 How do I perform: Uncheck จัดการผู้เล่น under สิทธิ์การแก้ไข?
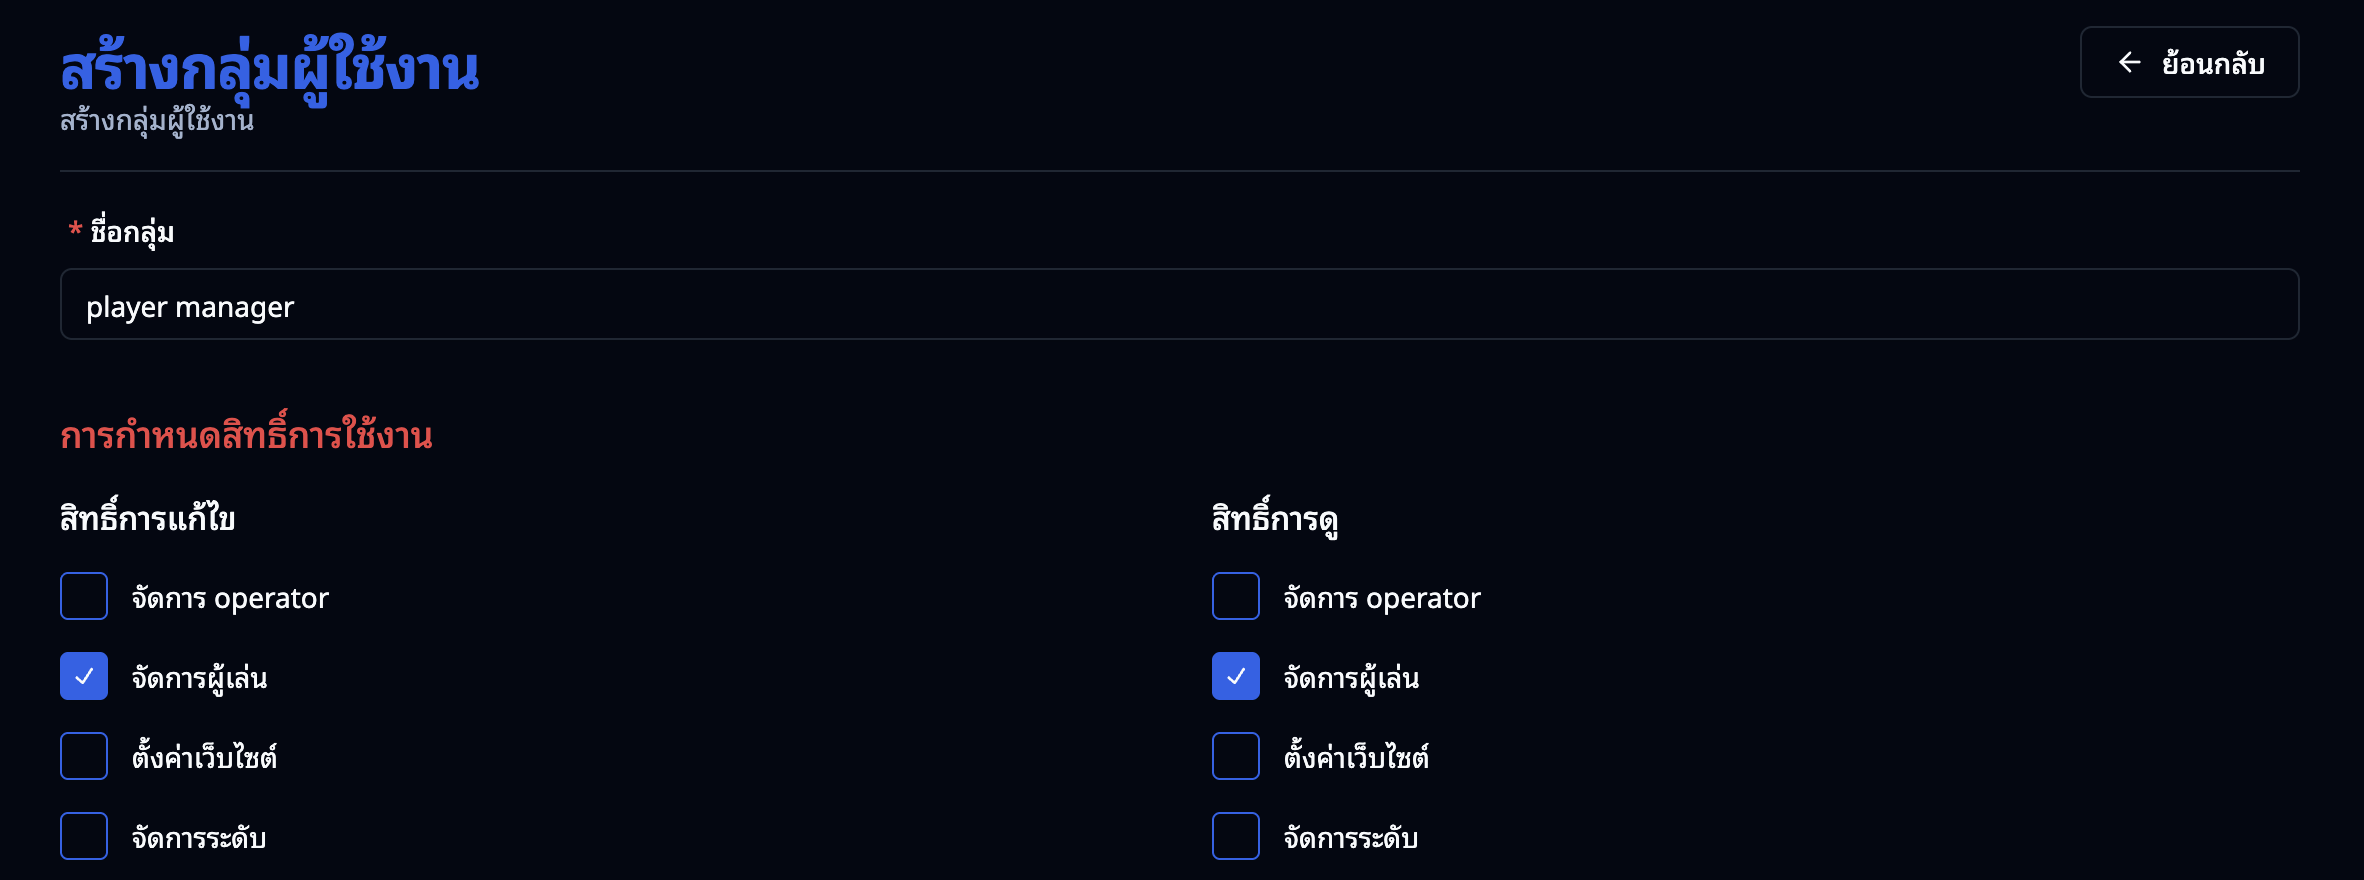point(83,676)
